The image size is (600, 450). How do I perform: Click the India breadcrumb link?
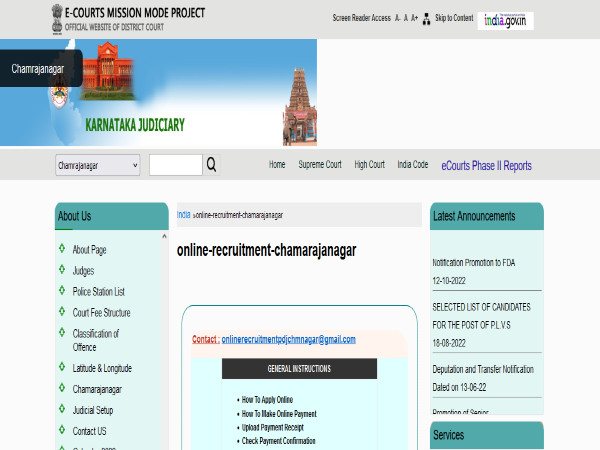tap(184, 215)
